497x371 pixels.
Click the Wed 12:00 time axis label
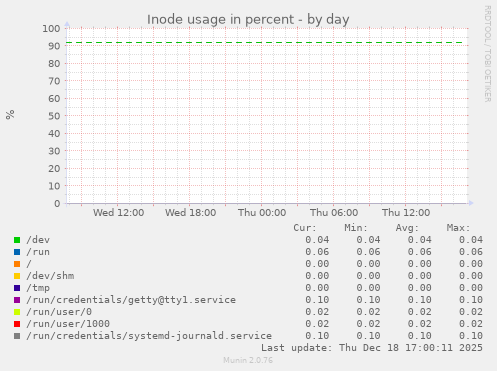pos(118,213)
